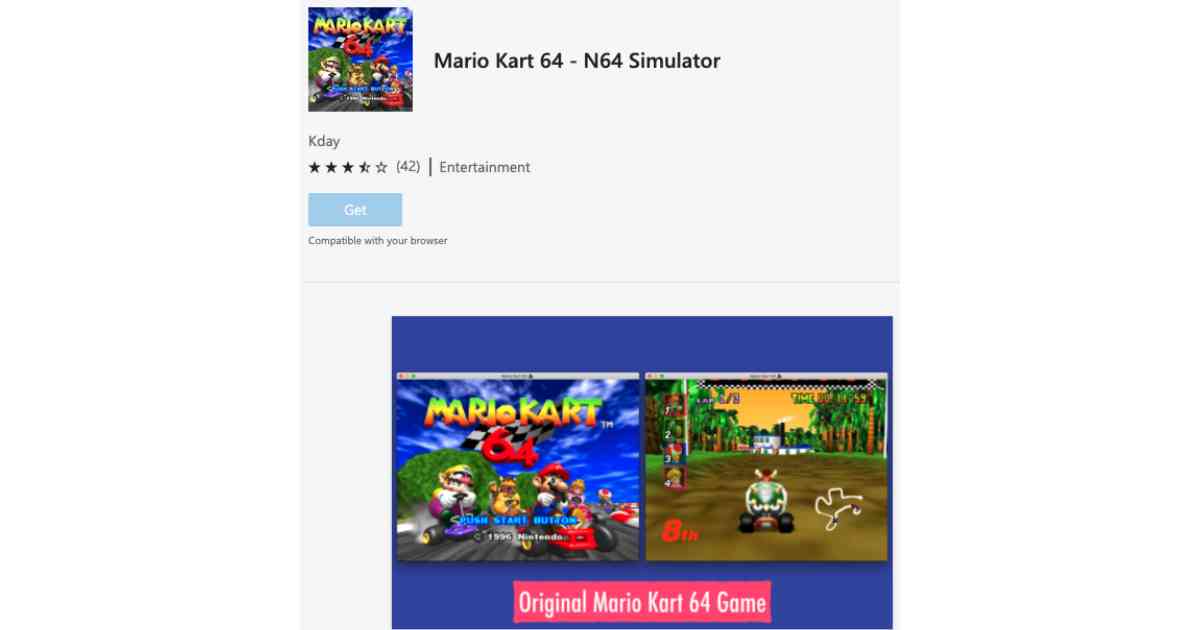The image size is (1200, 630).
Task: Click the second rating star
Action: click(x=331, y=167)
